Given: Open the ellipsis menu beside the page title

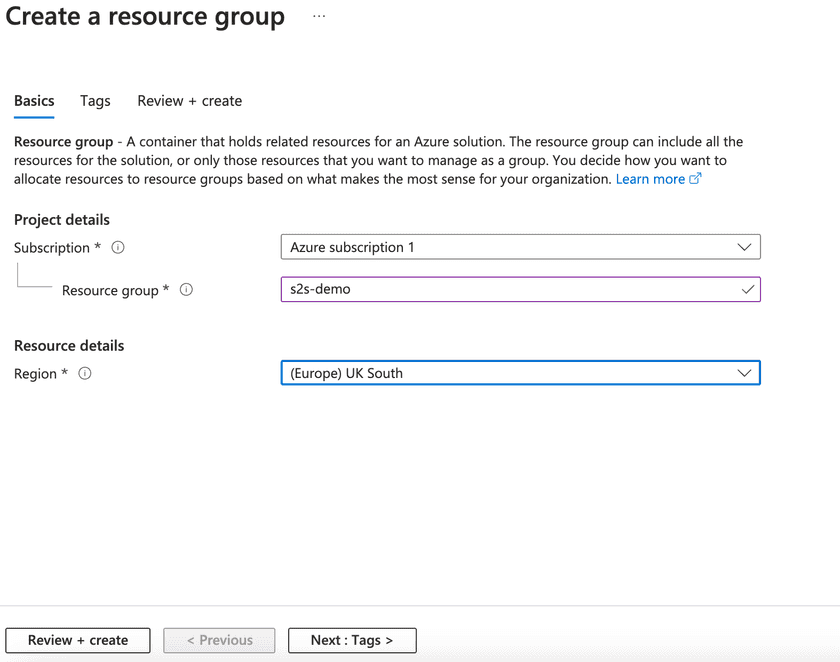Looking at the screenshot, I should tap(319, 17).
